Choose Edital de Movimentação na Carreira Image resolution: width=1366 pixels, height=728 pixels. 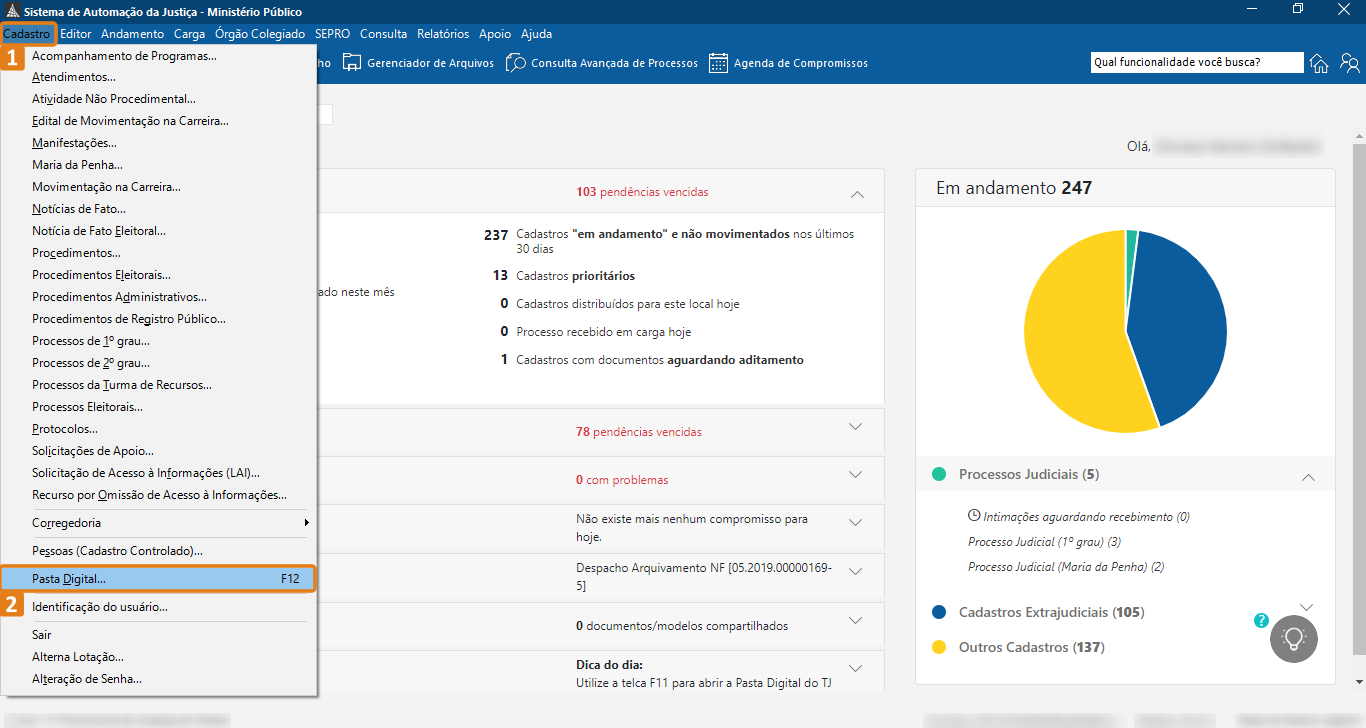coord(159,121)
